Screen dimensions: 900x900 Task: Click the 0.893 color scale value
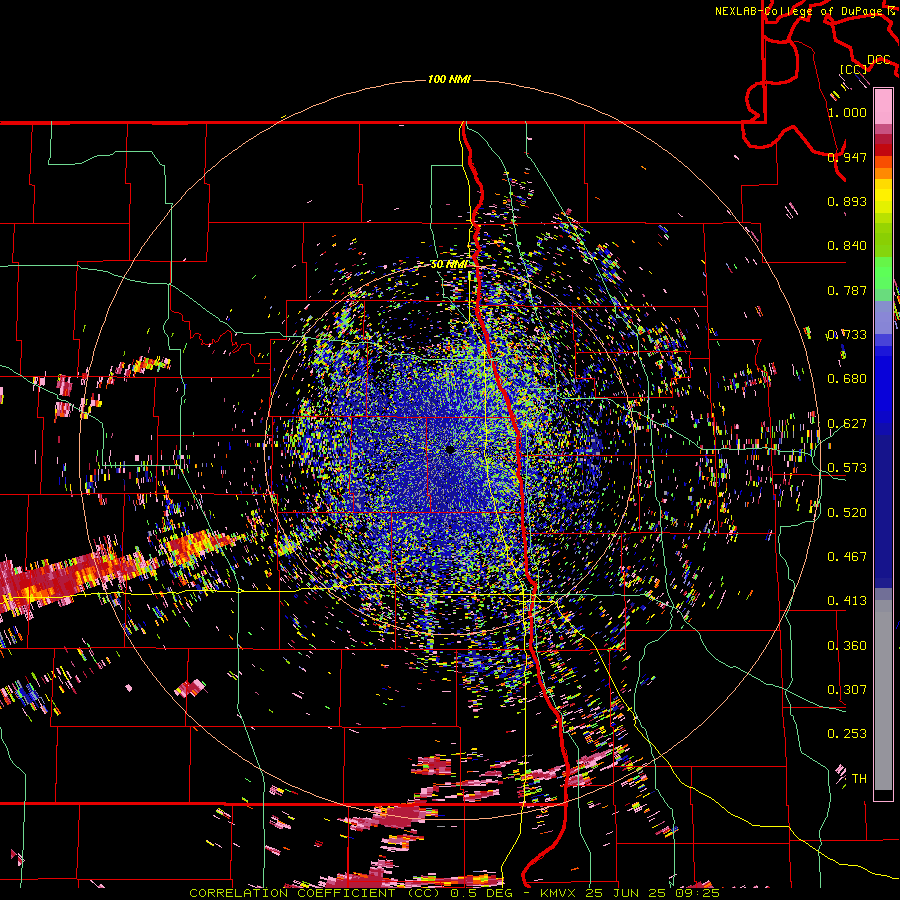(847, 201)
